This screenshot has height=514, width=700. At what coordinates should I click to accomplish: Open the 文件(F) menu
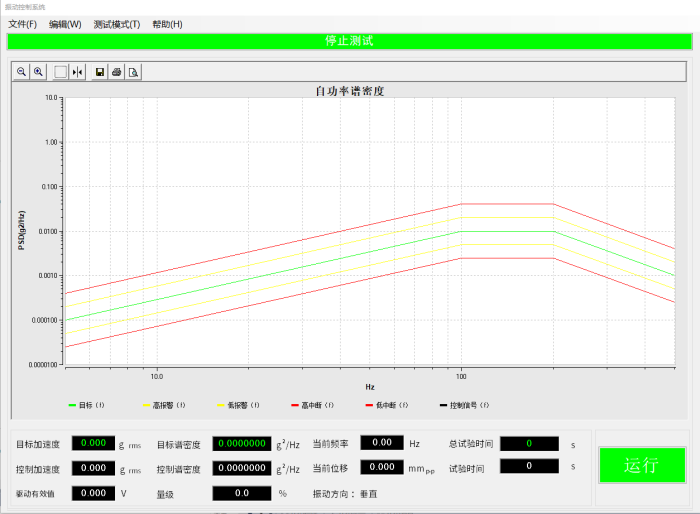[x=22, y=24]
